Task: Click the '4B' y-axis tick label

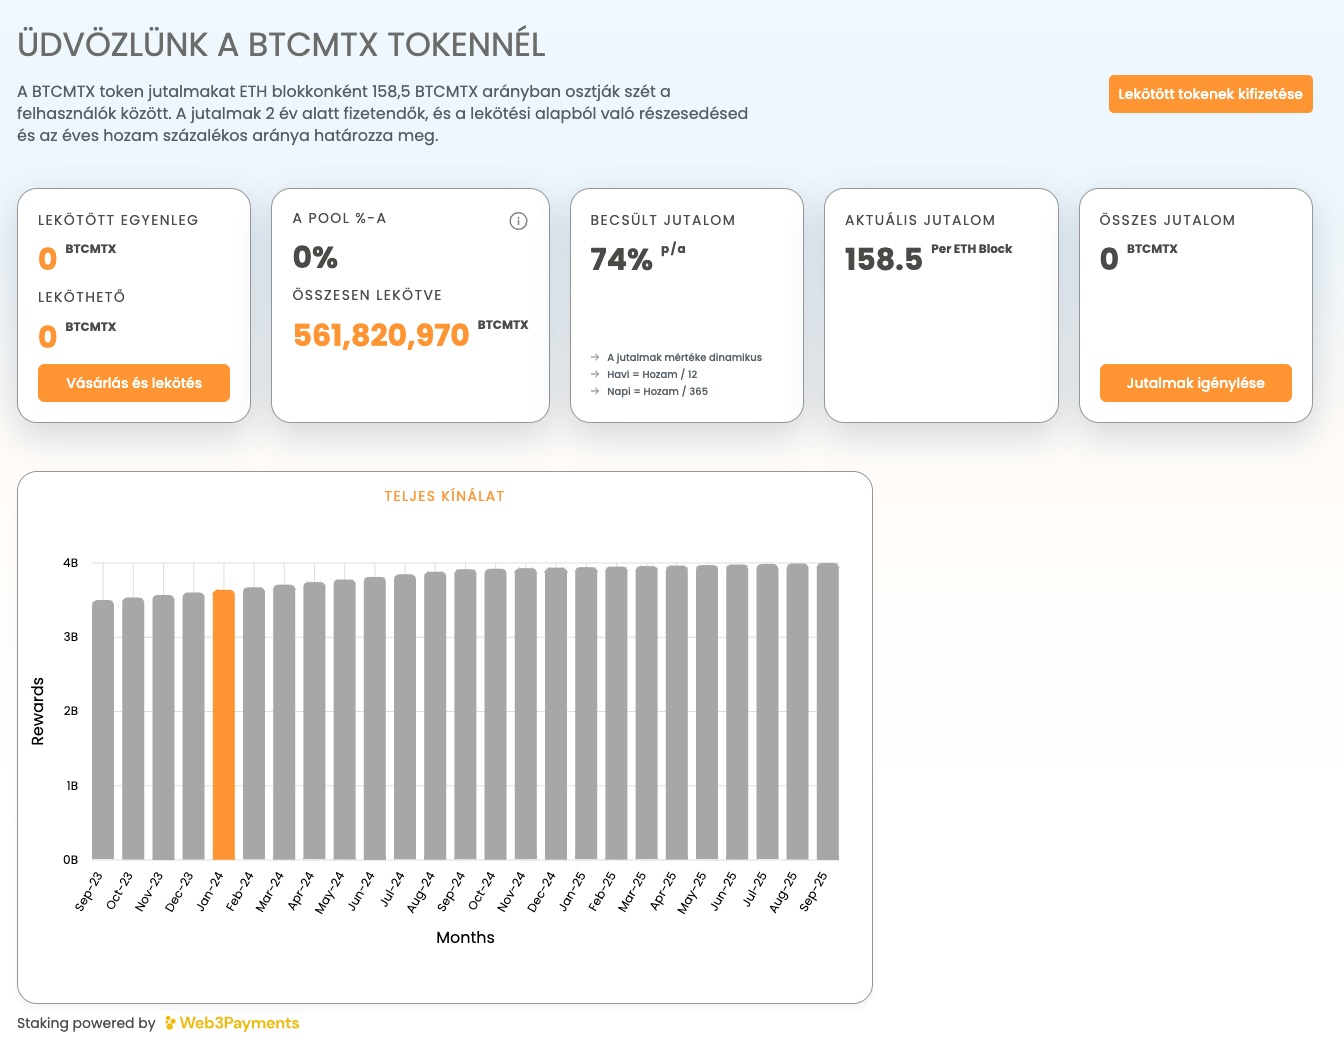Action: tap(70, 563)
